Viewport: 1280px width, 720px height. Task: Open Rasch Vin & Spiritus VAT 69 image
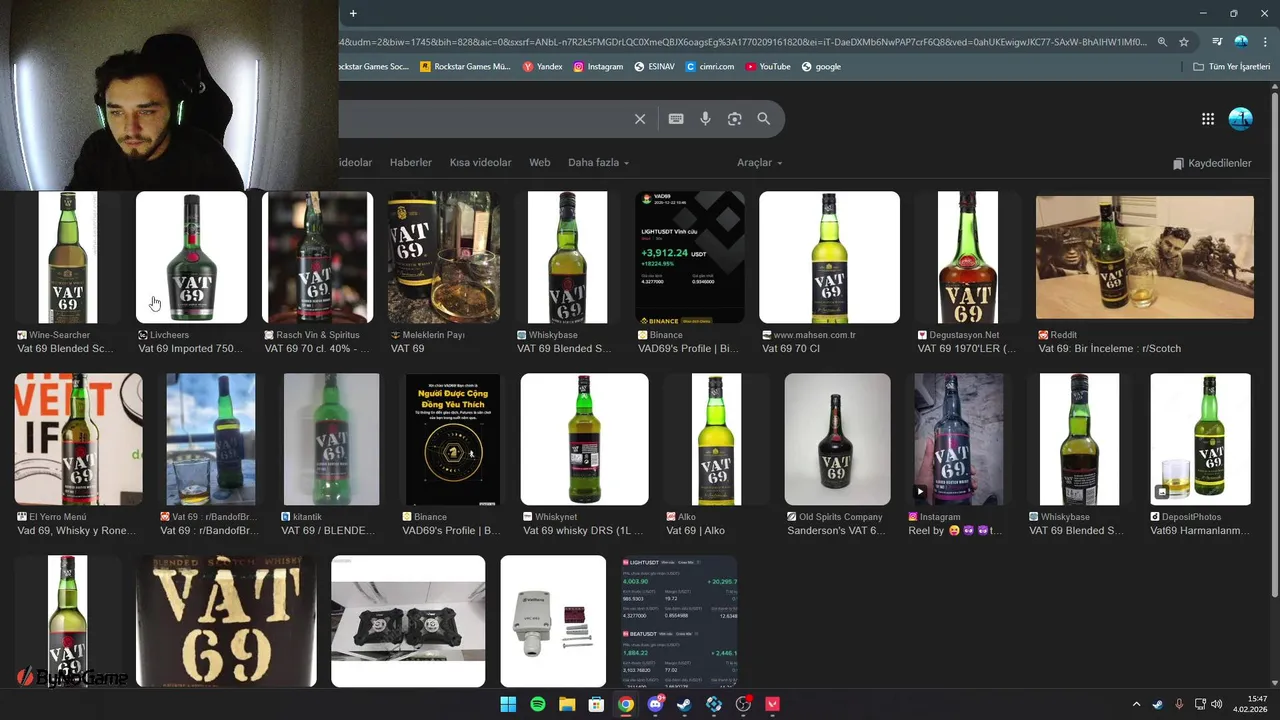click(x=317, y=257)
